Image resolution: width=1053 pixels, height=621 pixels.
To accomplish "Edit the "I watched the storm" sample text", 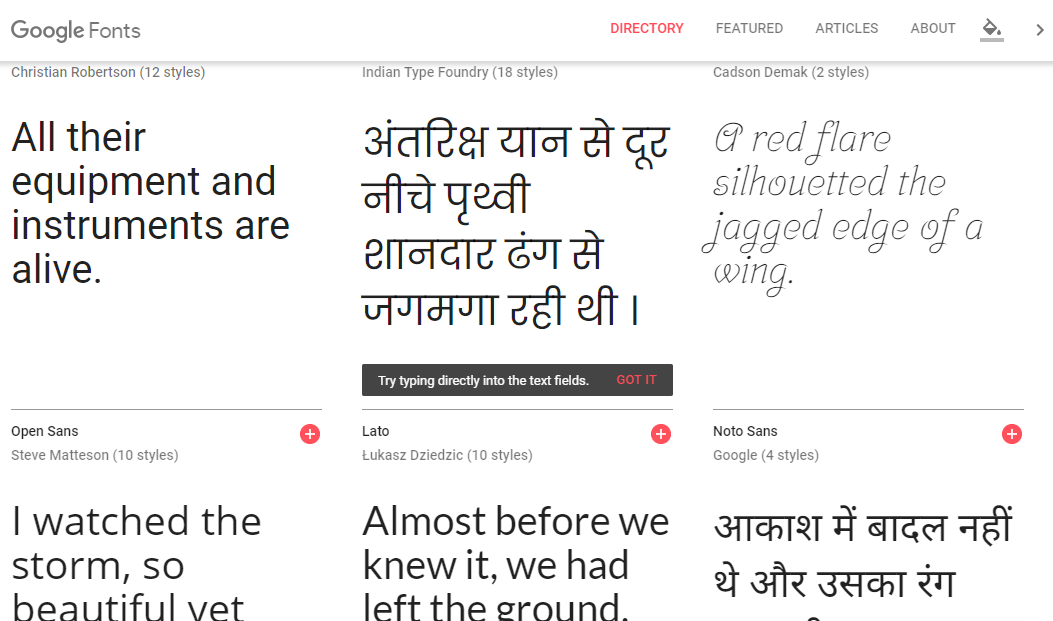I will point(136,562).
